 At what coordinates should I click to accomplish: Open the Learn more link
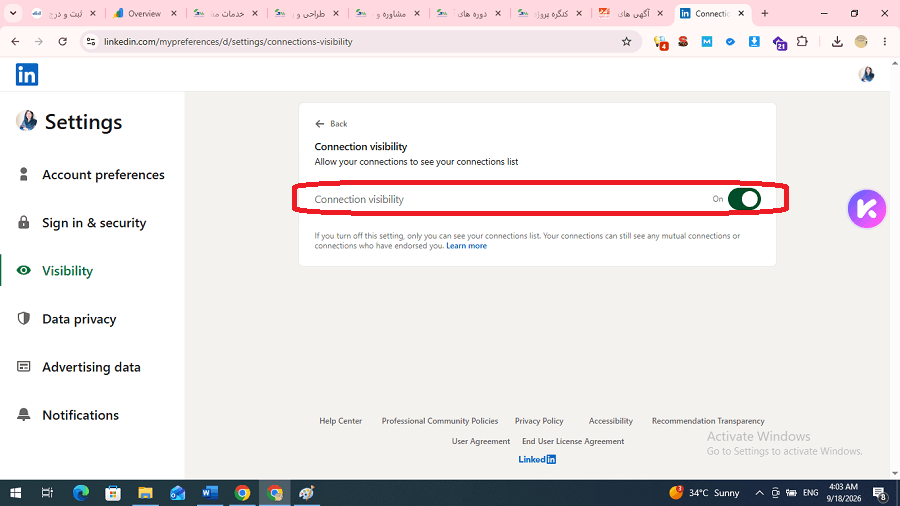(466, 246)
